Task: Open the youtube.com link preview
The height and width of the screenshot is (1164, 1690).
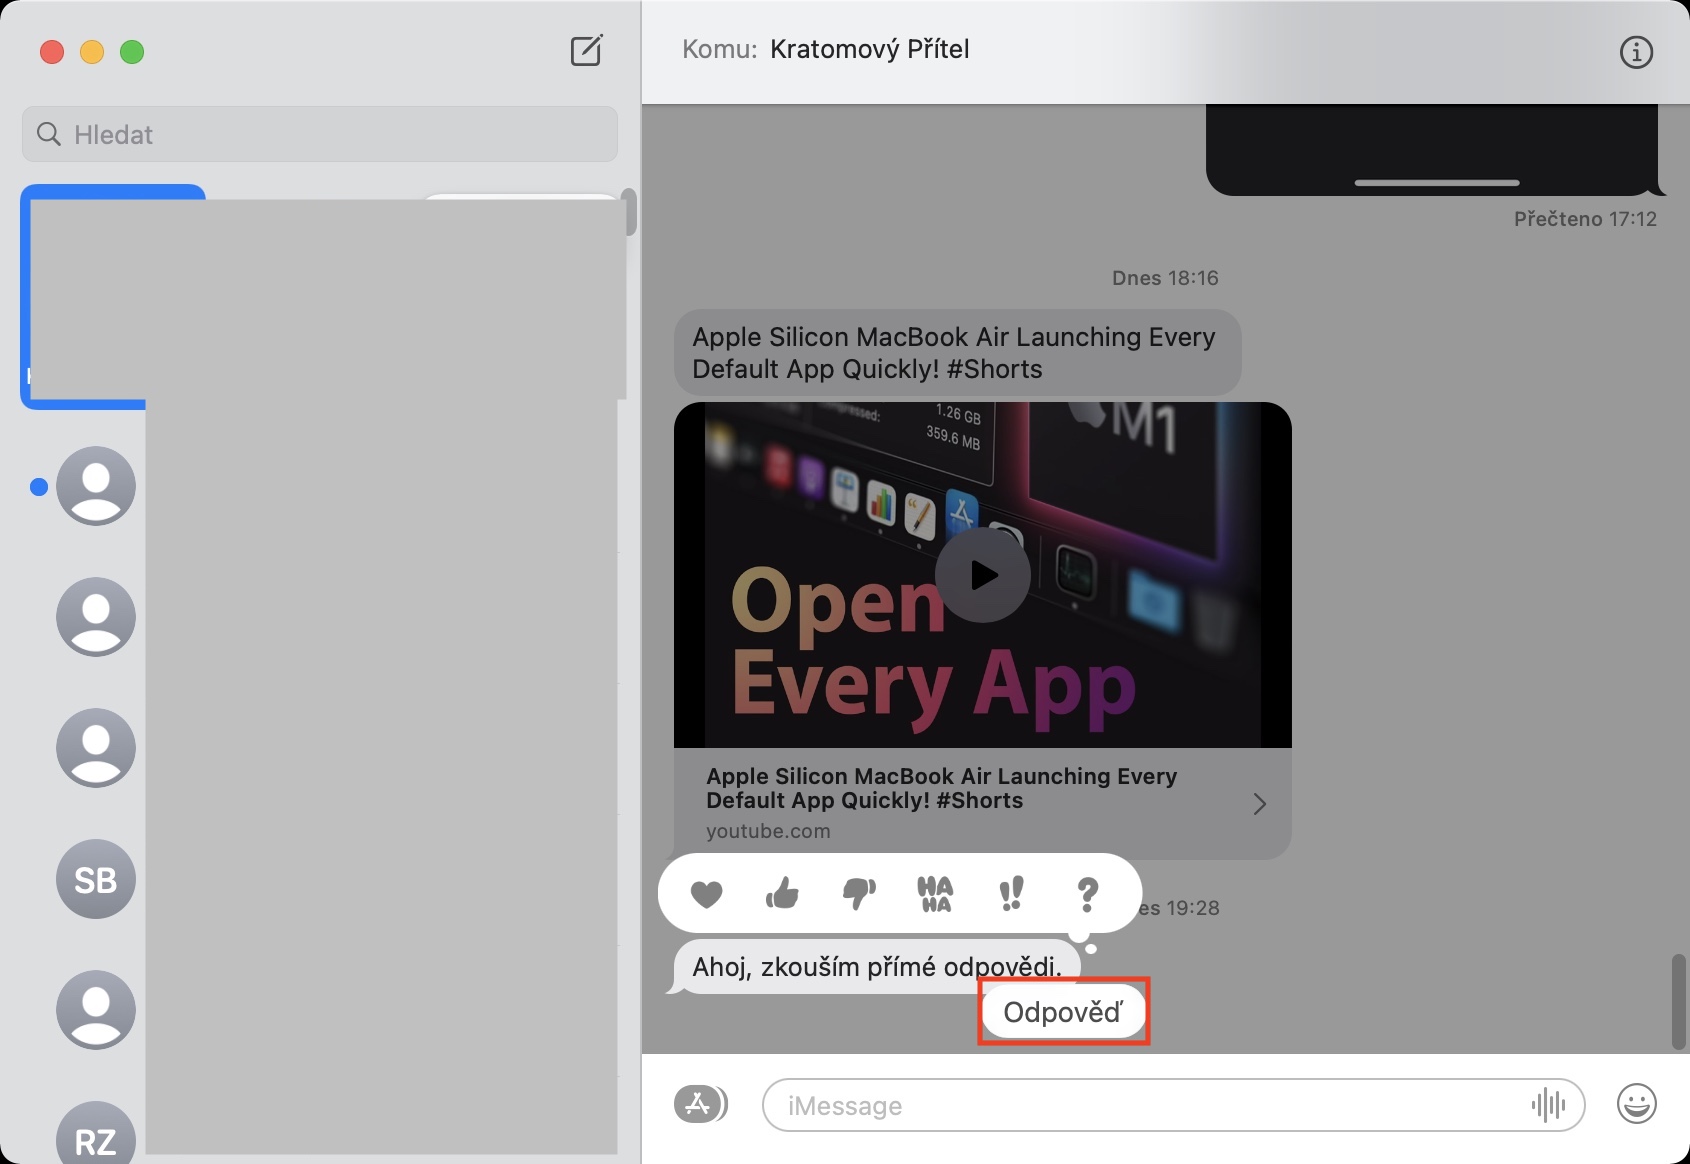Action: point(983,803)
